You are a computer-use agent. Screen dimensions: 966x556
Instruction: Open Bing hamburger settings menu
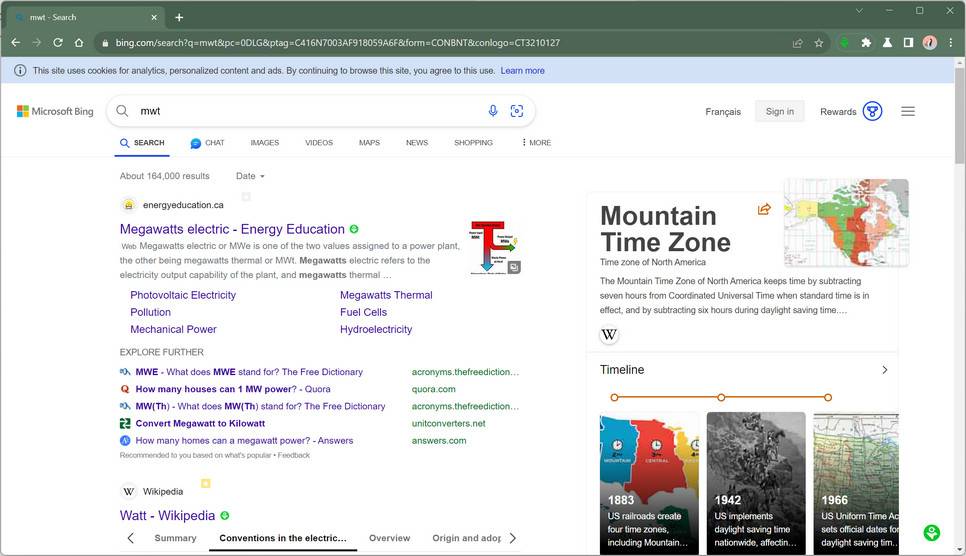(908, 112)
